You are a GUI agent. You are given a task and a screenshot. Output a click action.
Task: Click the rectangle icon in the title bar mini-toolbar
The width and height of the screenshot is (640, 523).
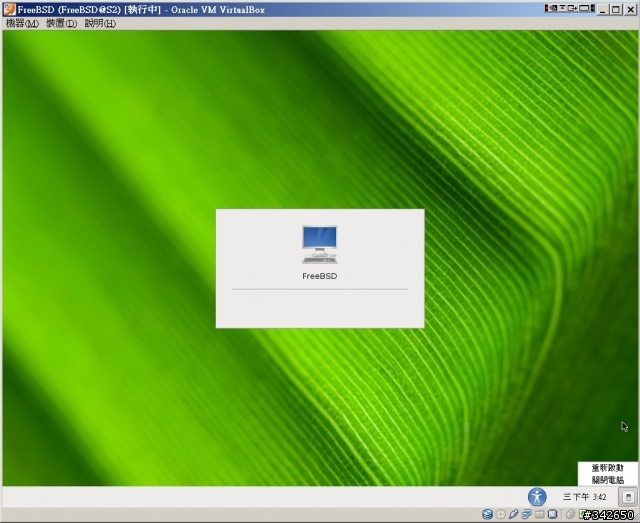point(584,8)
